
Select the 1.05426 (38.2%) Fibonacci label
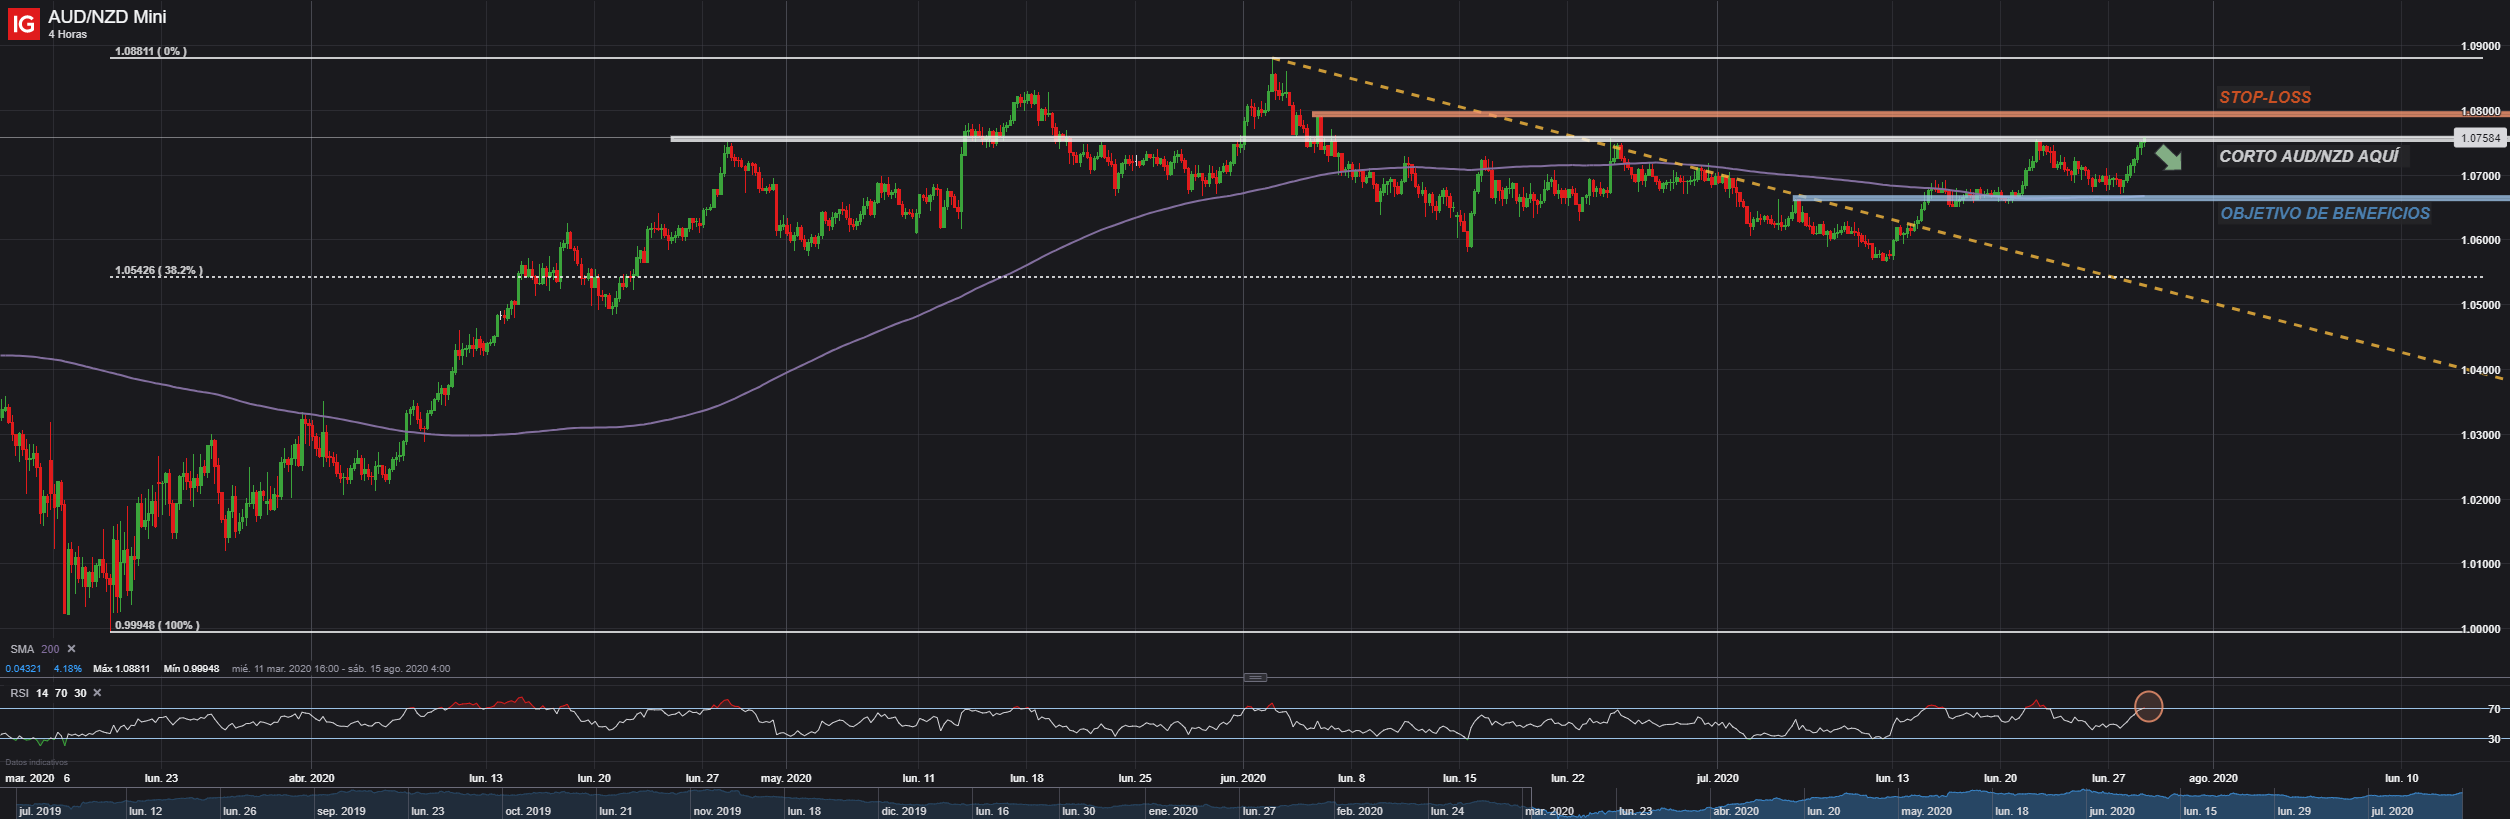(x=158, y=271)
